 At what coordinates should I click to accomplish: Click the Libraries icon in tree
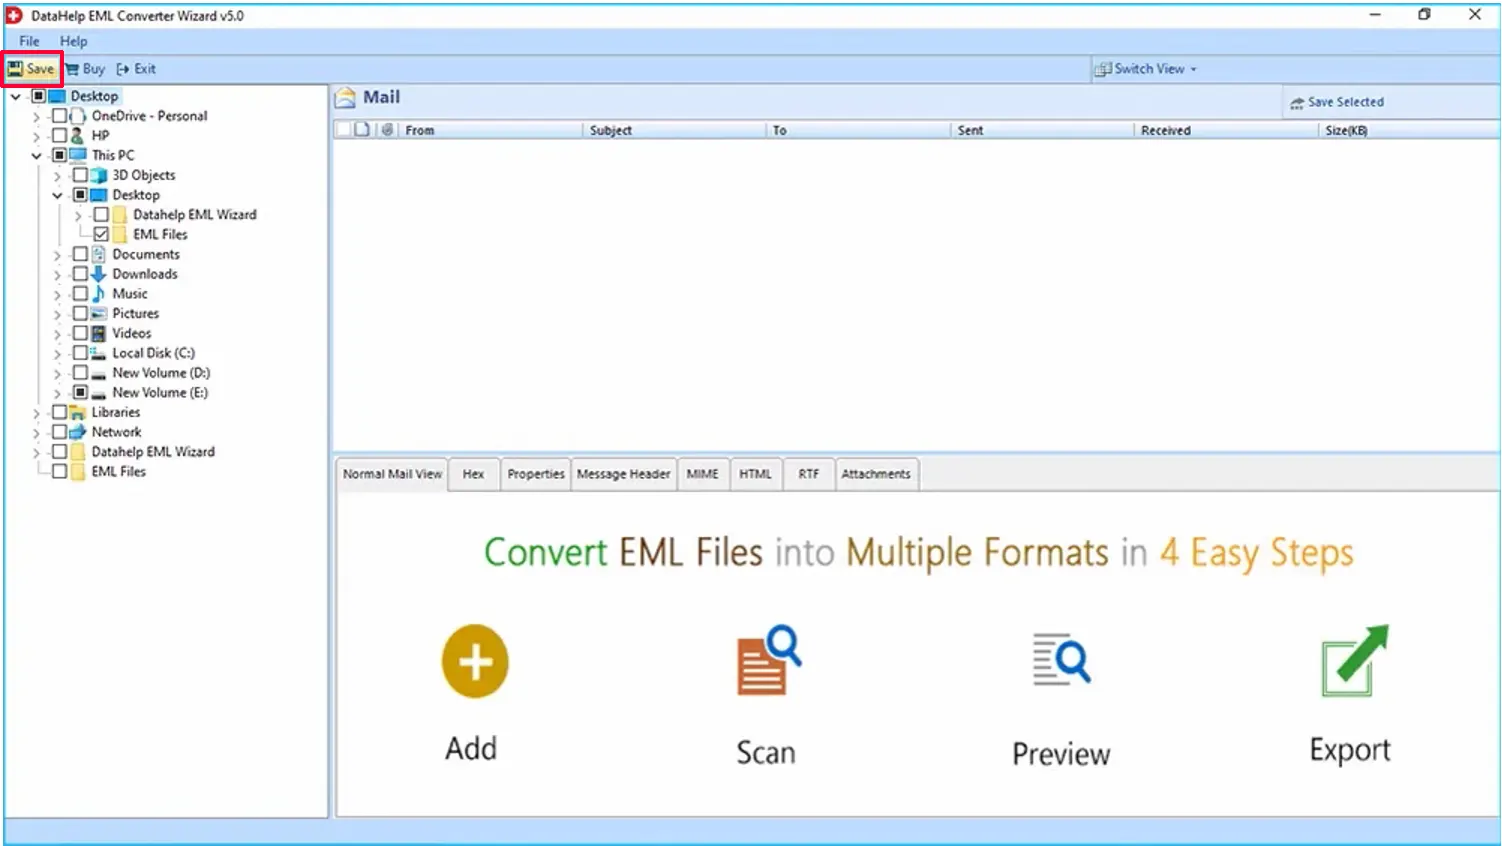pos(78,412)
